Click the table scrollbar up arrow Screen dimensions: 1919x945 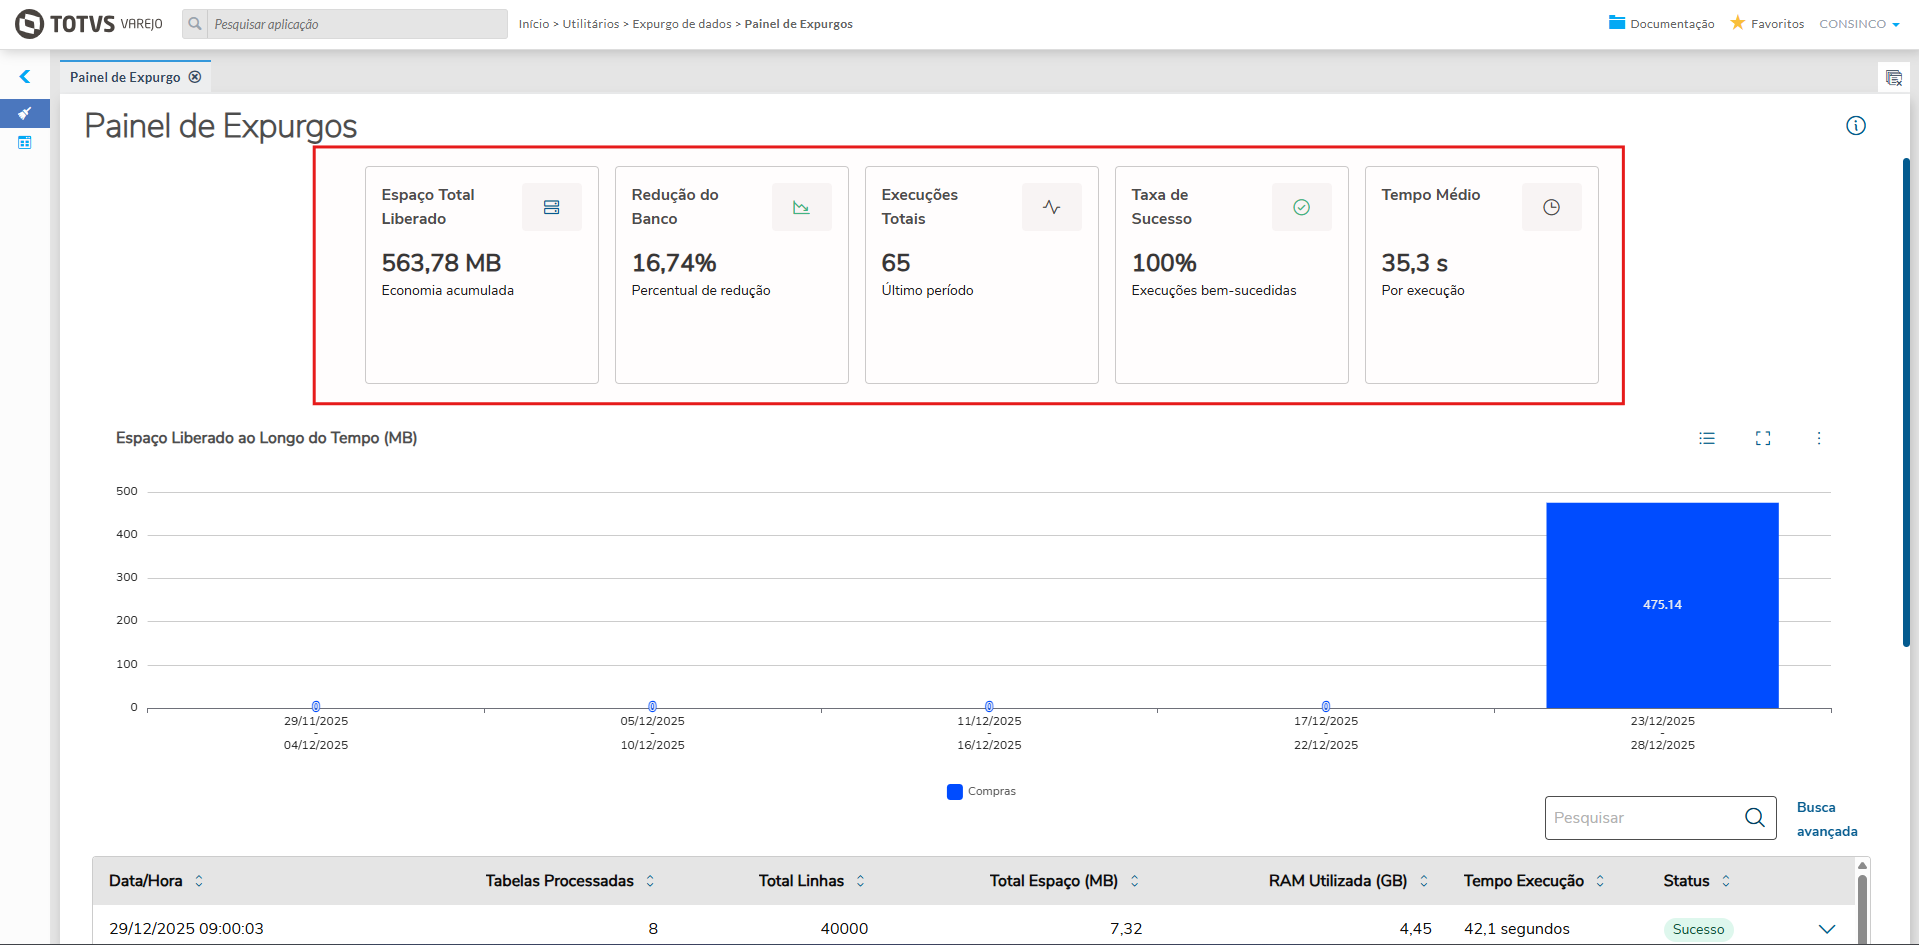click(x=1862, y=865)
